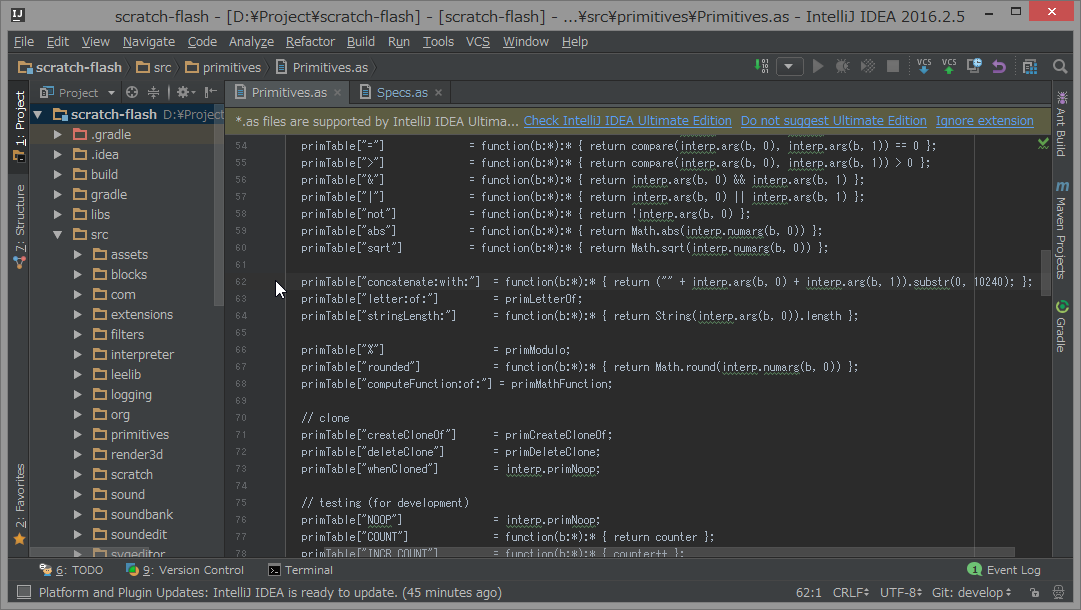Click Scroll from Source target icon
The height and width of the screenshot is (610, 1081).
click(x=132, y=92)
